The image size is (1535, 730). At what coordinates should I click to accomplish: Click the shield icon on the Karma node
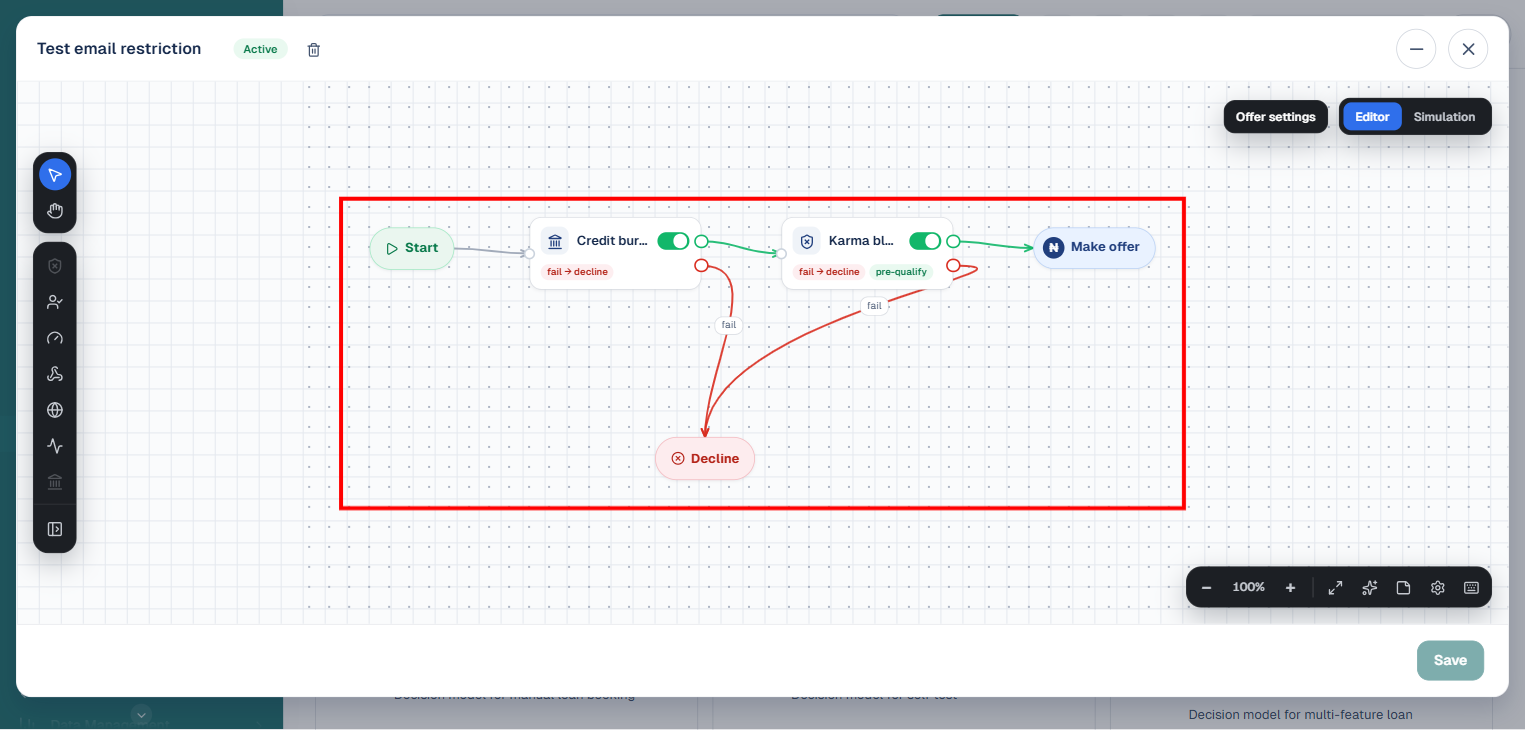pos(807,241)
